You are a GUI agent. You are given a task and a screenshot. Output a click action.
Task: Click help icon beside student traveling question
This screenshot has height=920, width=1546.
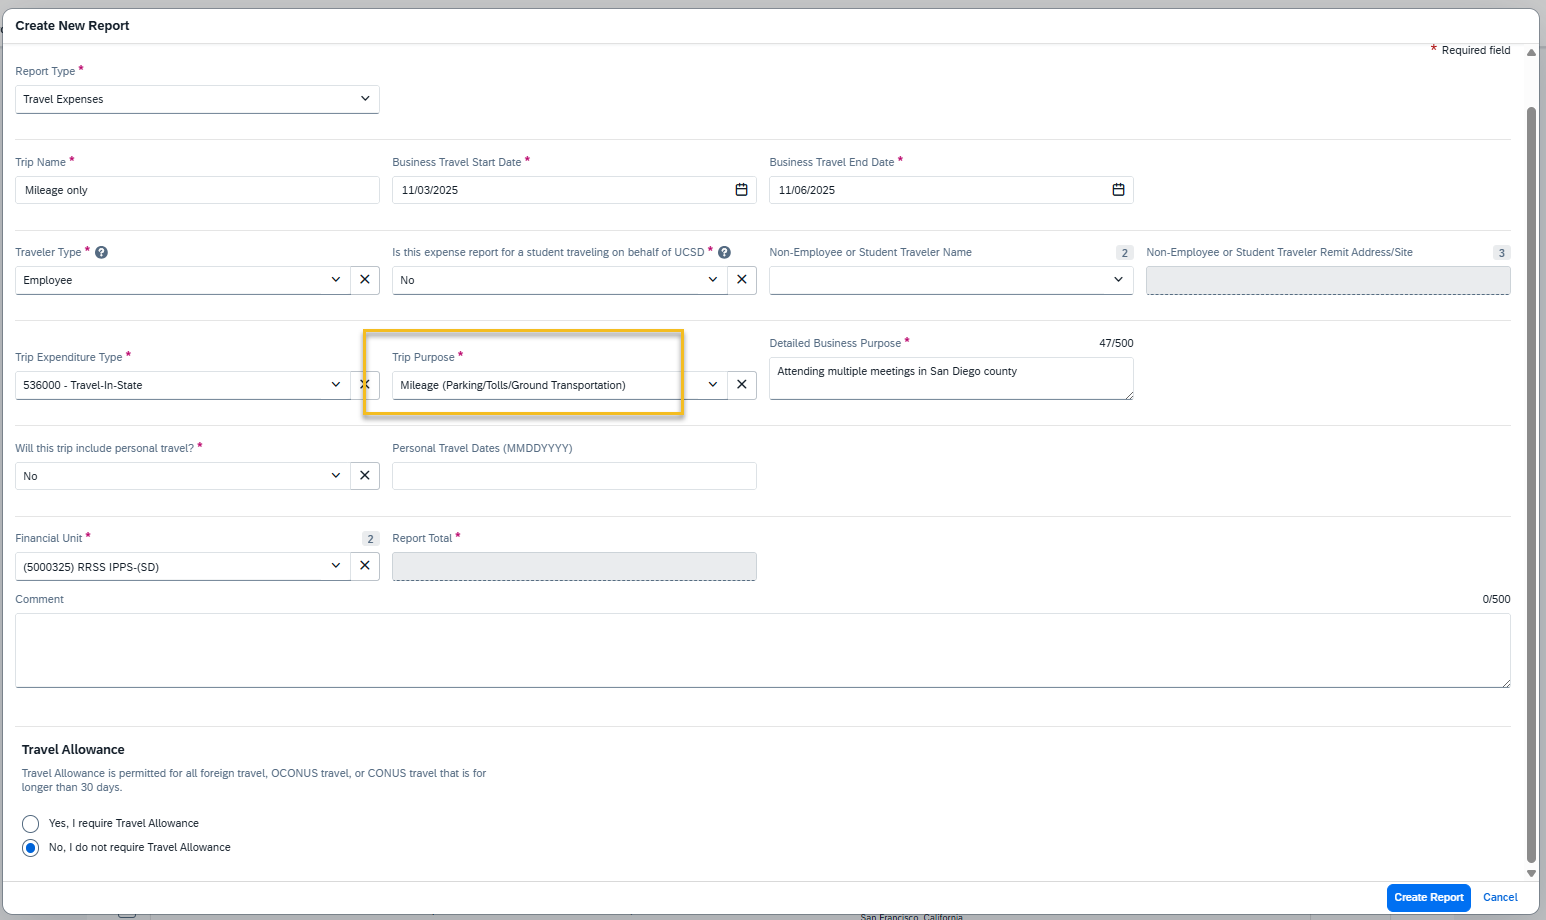pyautogui.click(x=724, y=252)
